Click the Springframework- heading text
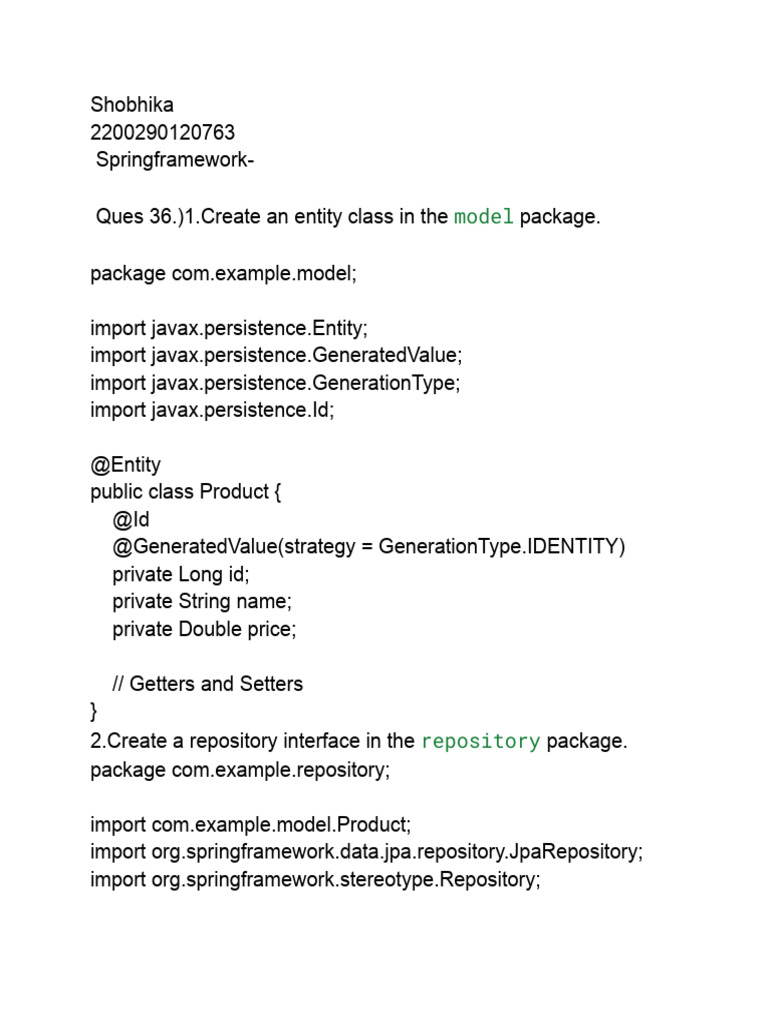Viewport: 768px width, 1024px height. pyautogui.click(x=175, y=160)
